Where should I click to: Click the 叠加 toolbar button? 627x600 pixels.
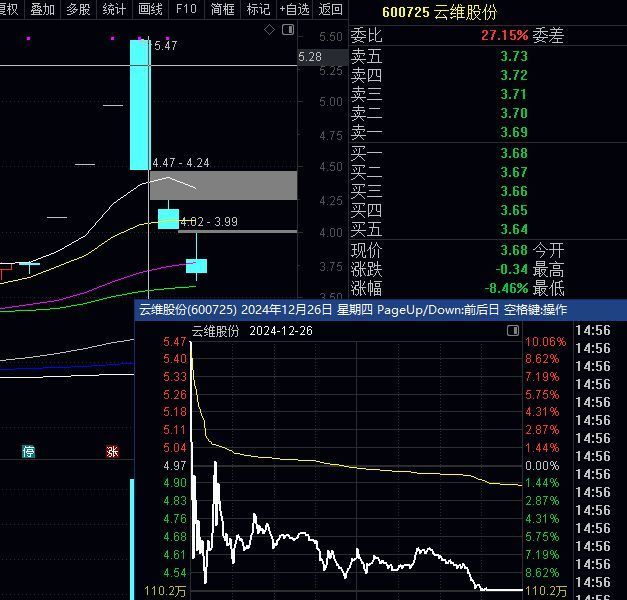point(42,9)
